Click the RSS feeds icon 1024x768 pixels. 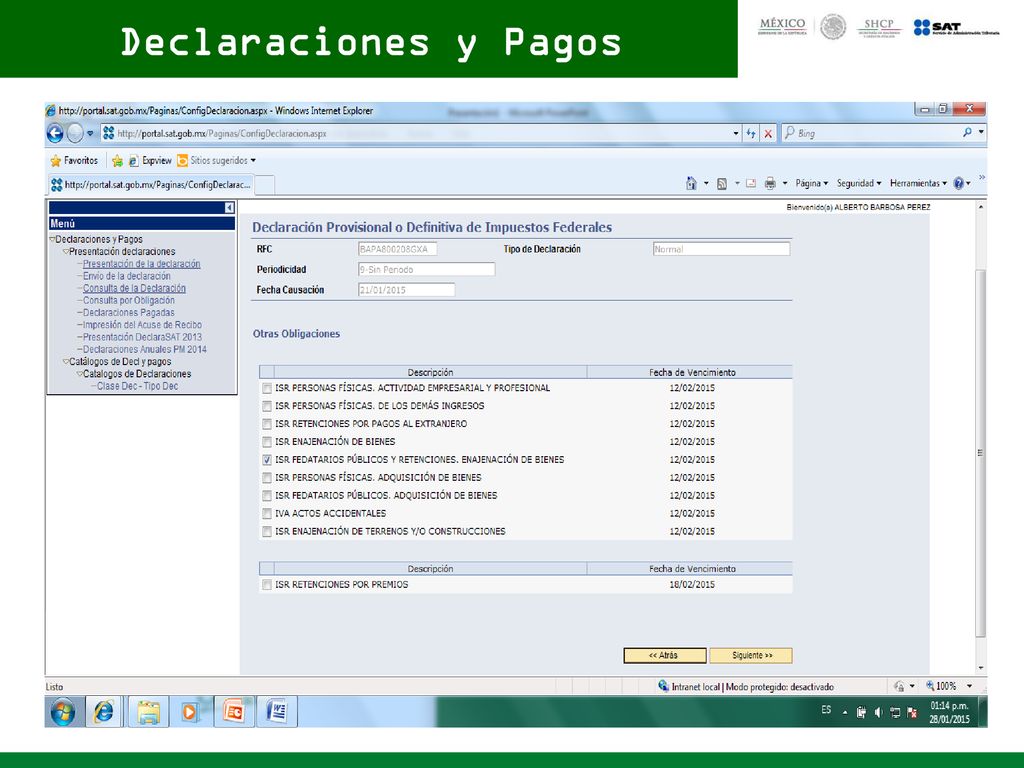[x=722, y=184]
